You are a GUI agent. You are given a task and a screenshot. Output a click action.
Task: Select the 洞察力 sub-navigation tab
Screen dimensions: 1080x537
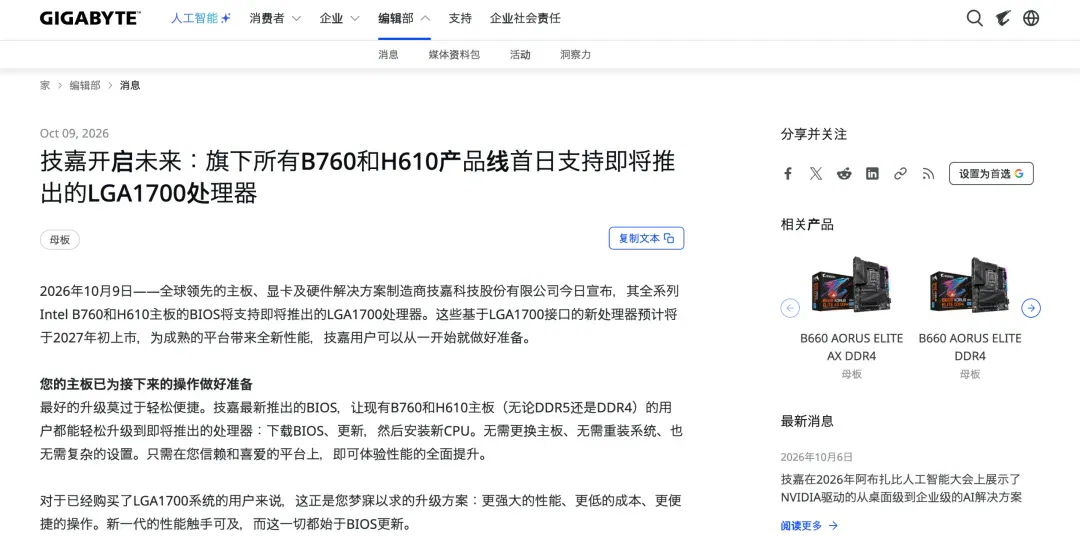tap(575, 54)
